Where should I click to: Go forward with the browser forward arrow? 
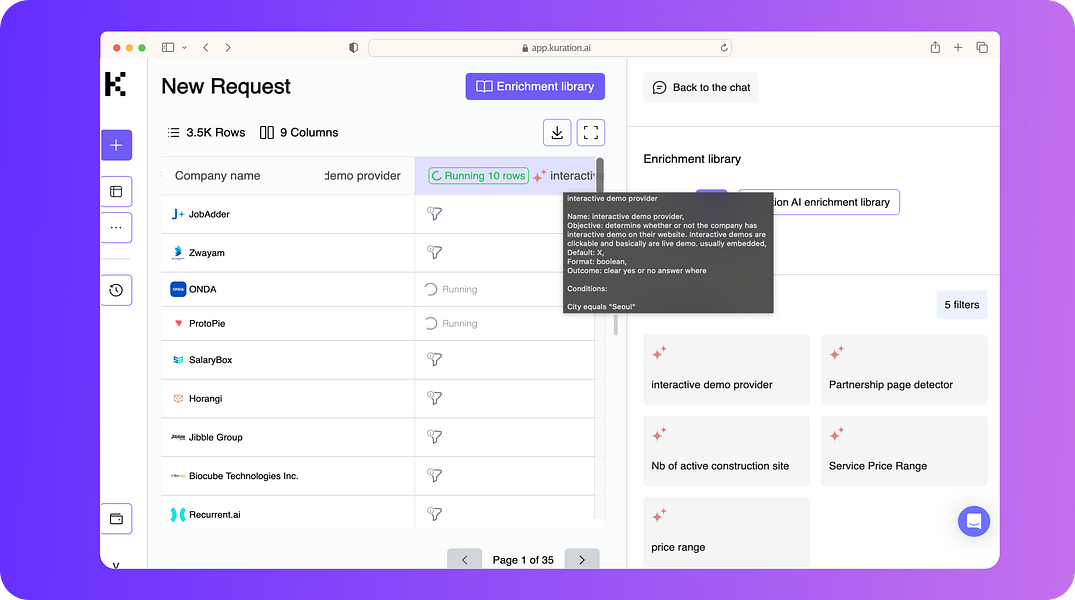228,47
